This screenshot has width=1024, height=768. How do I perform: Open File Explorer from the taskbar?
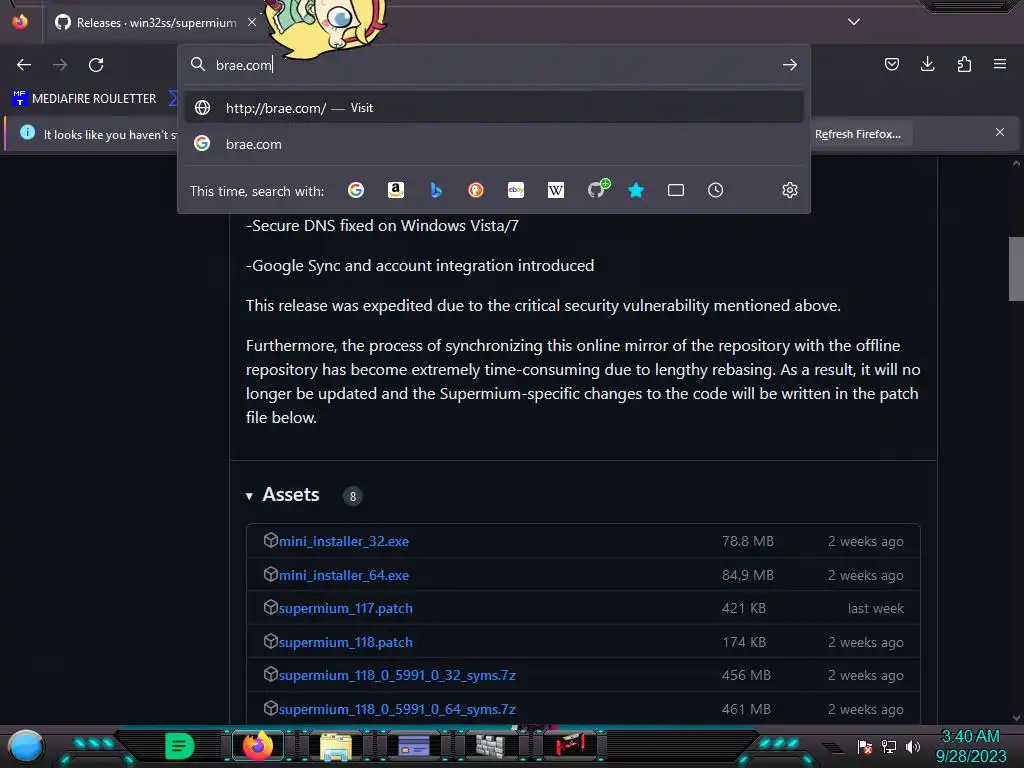336,746
